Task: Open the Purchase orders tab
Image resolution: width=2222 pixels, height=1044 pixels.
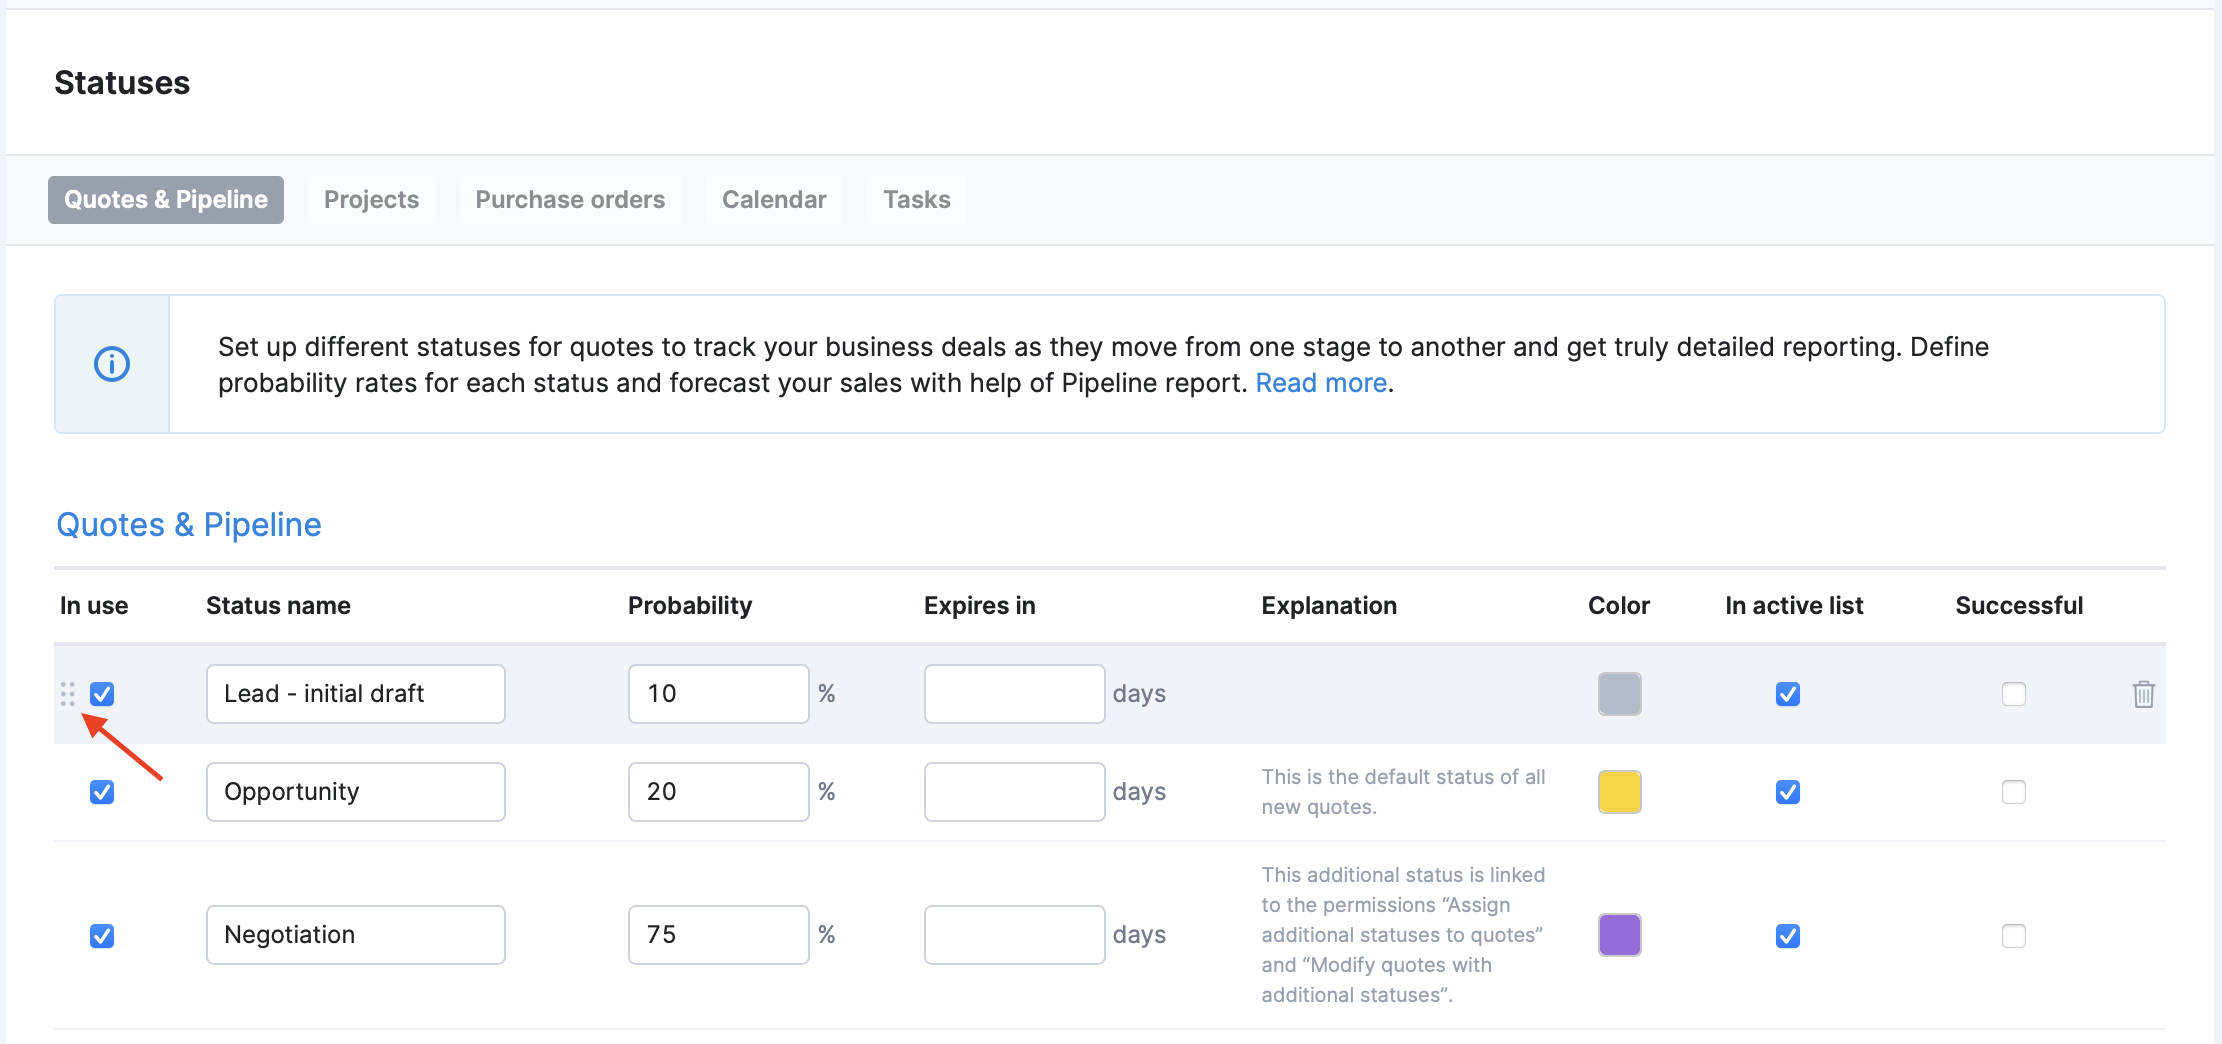Action: (570, 200)
